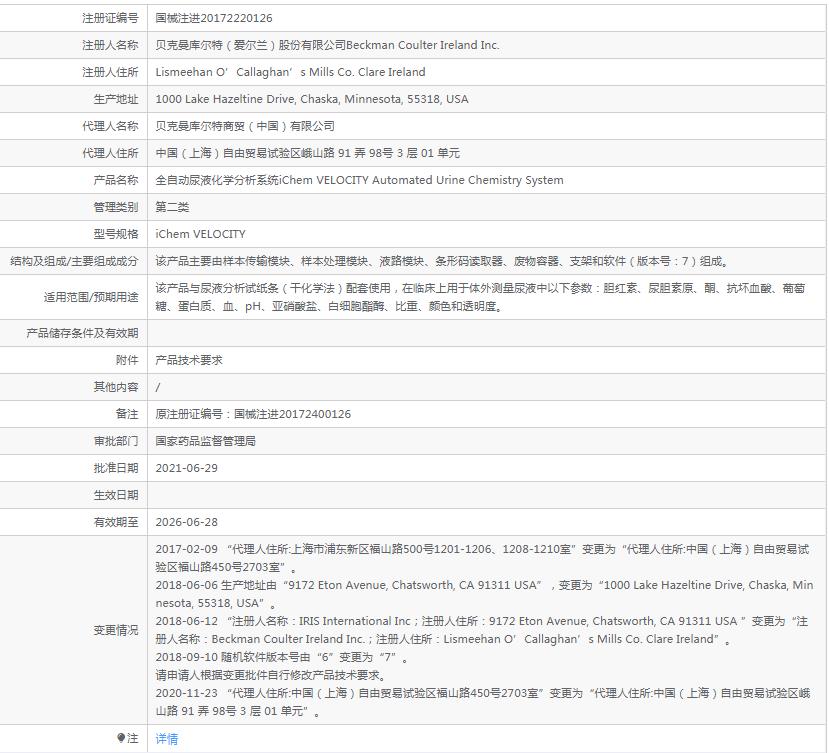Select expiry date 2026-06-28

(x=187, y=521)
